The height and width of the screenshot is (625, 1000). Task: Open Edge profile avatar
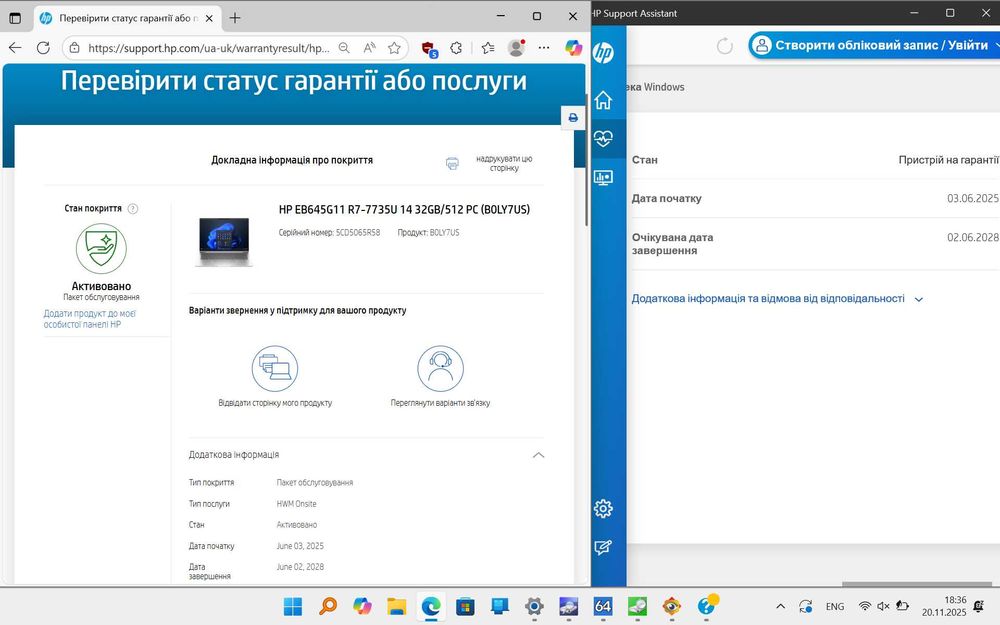[516, 47]
